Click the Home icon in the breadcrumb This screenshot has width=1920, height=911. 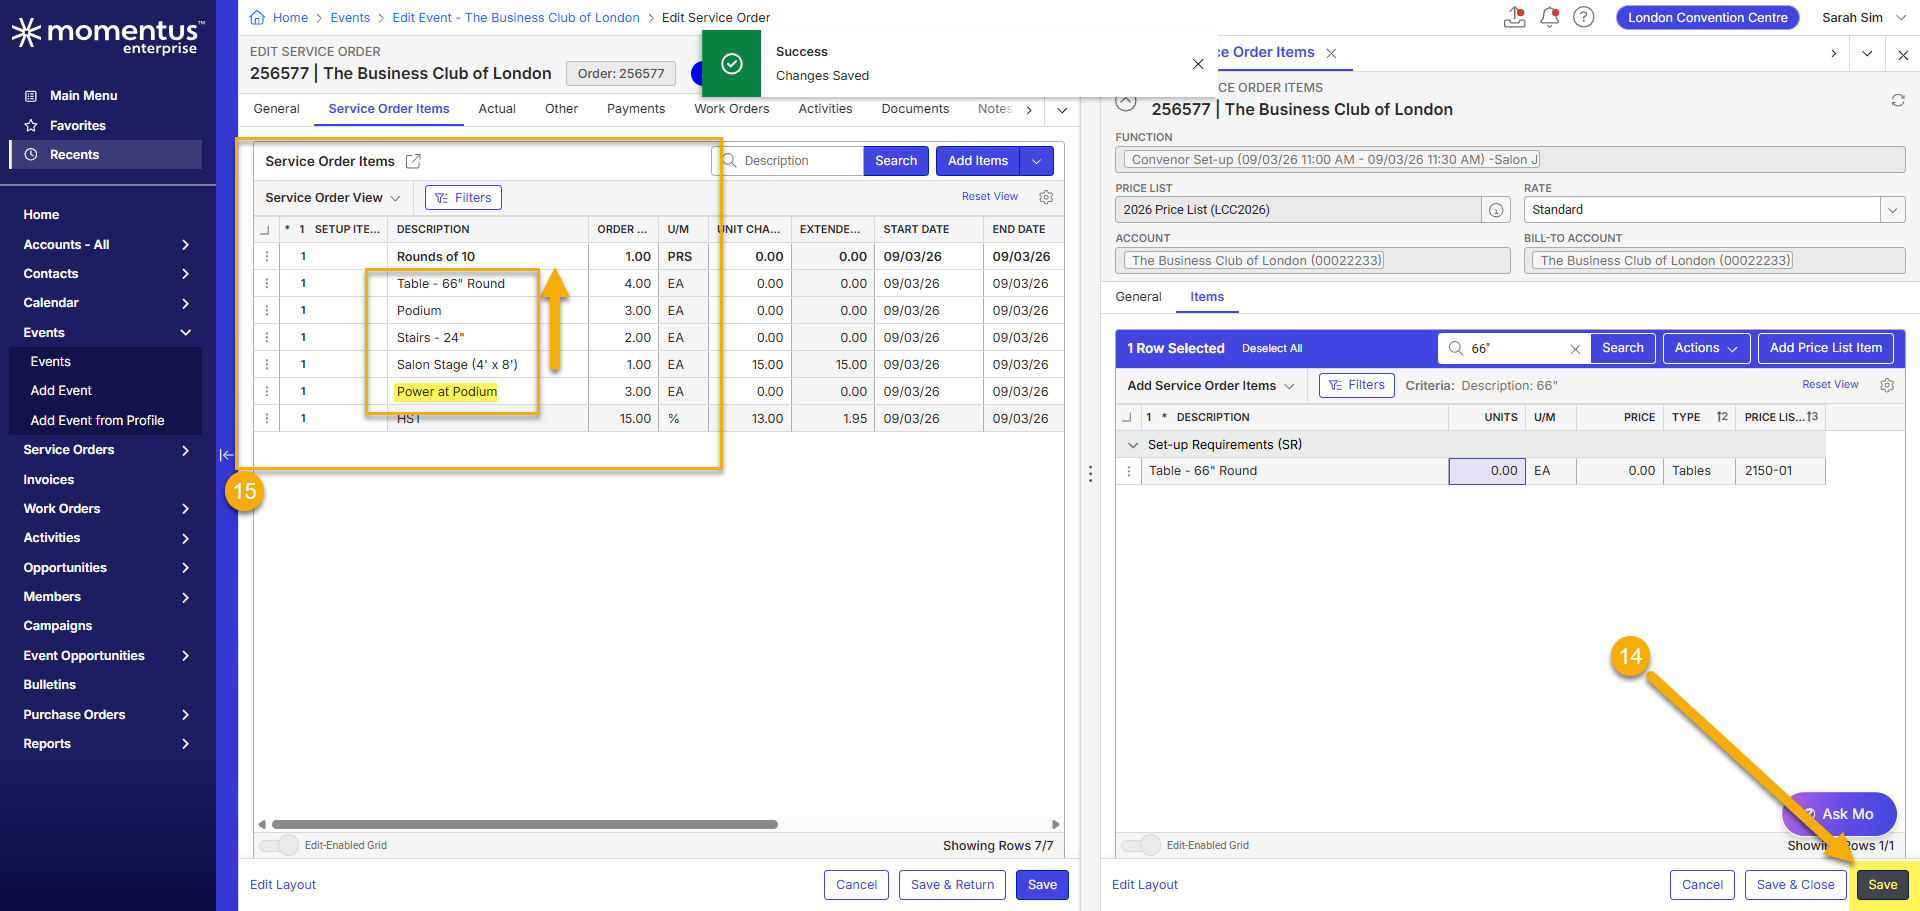(x=257, y=17)
